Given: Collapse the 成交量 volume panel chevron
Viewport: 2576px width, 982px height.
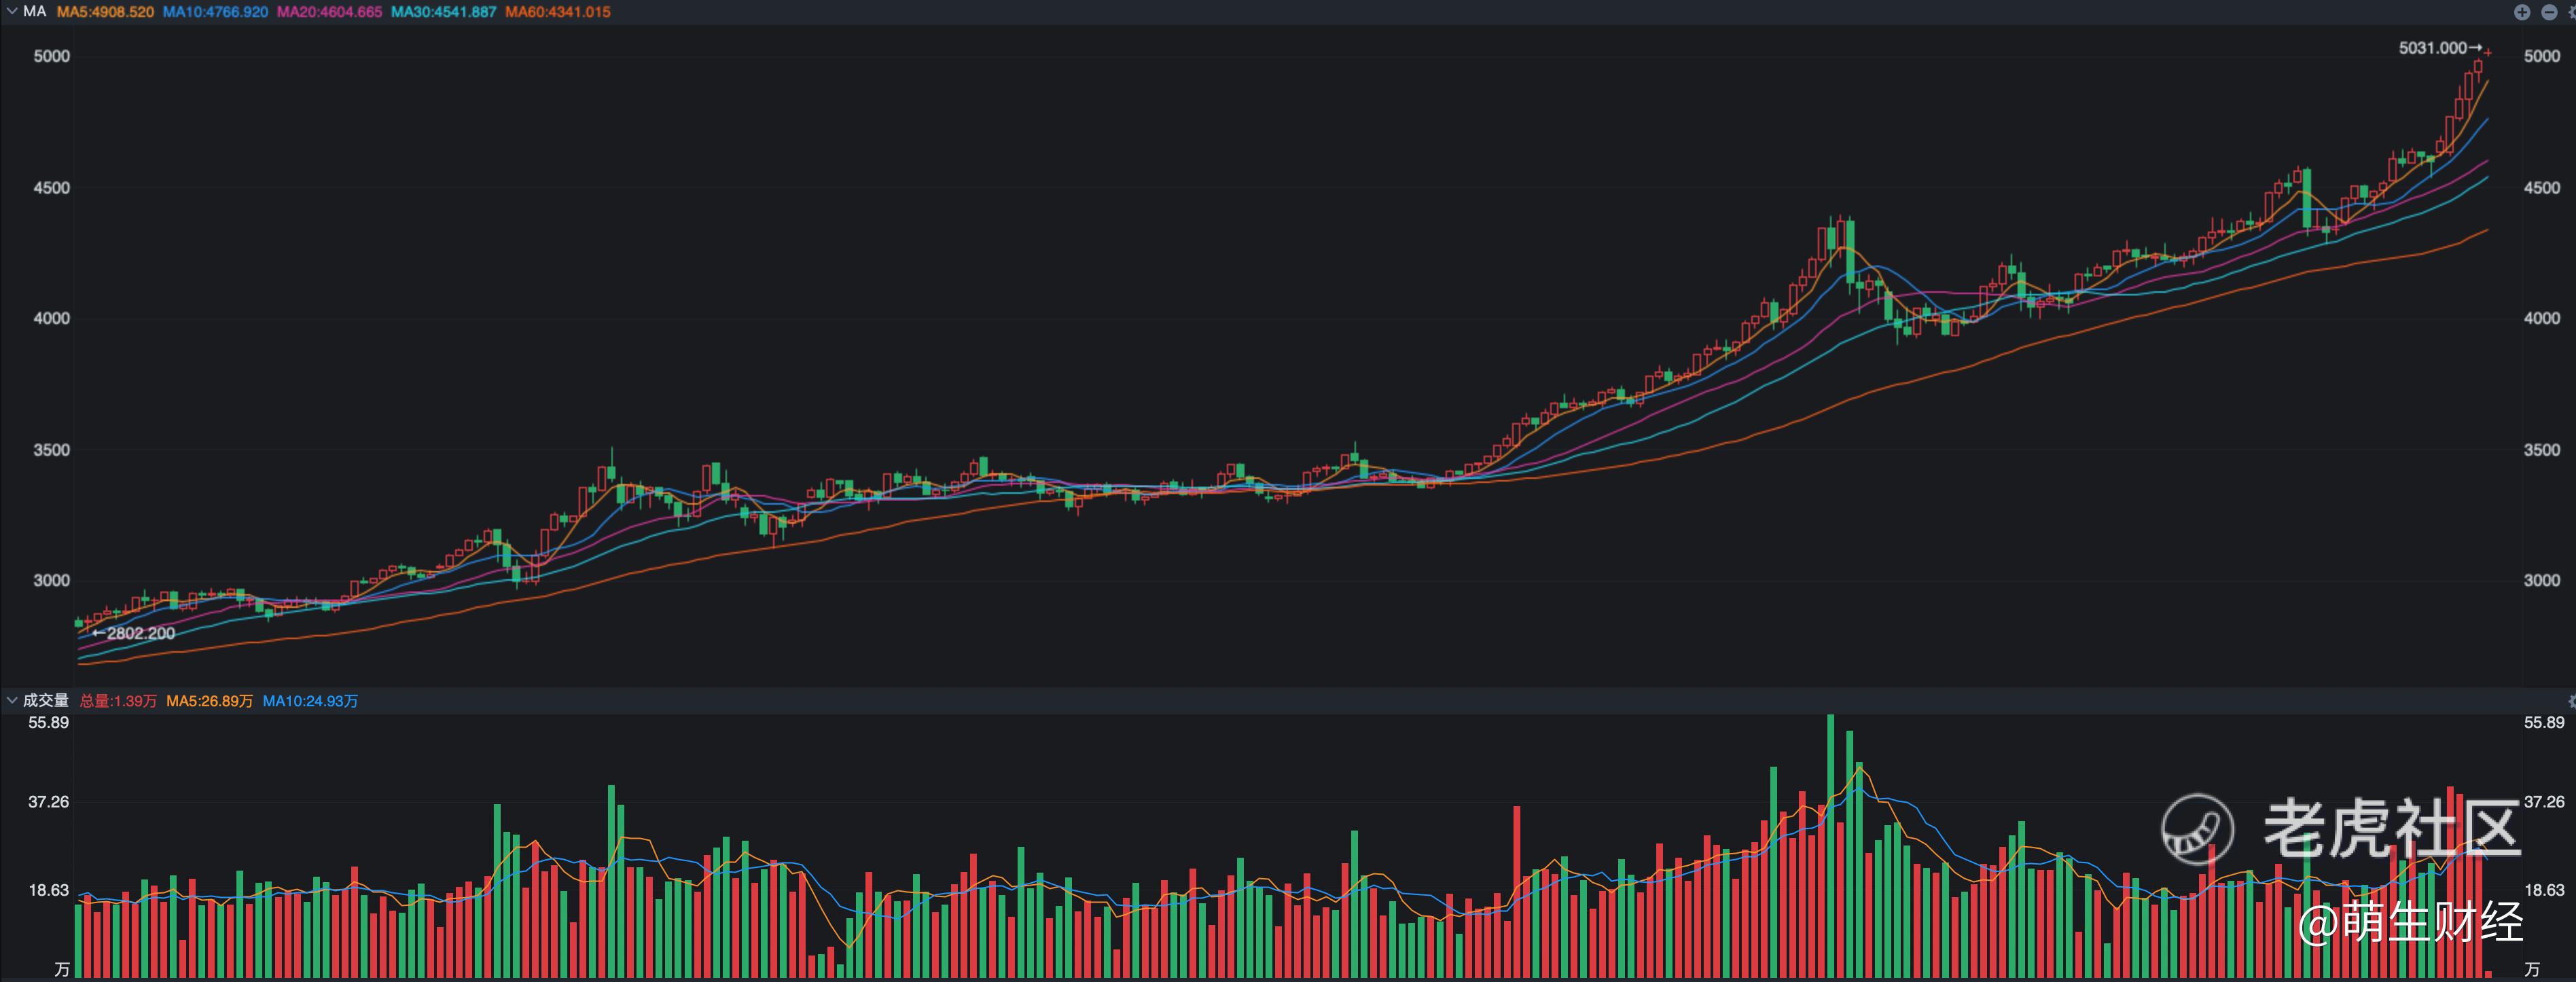Looking at the screenshot, I should pos(12,701).
